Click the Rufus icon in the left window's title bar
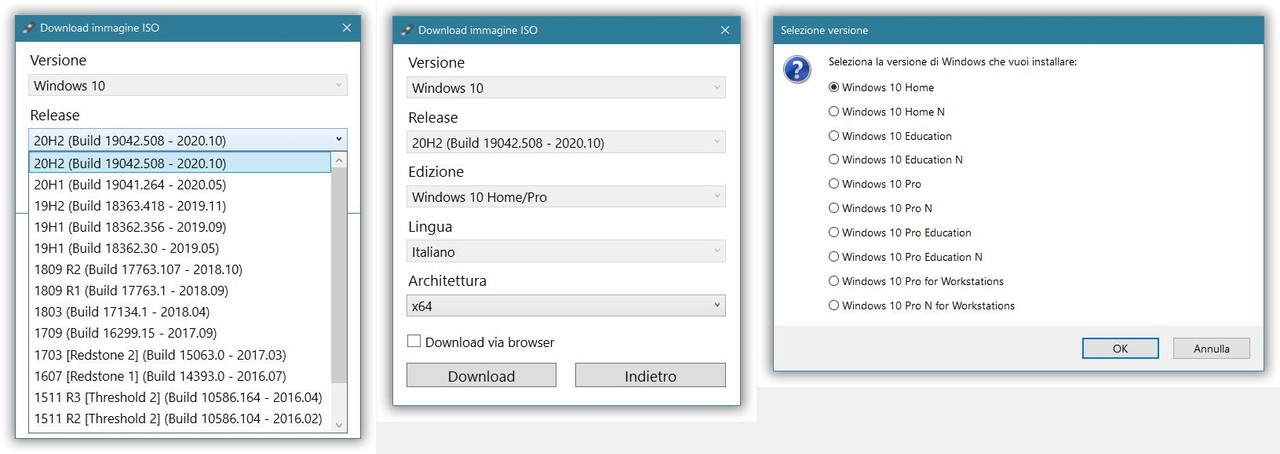The height and width of the screenshot is (454, 1280). (x=29, y=28)
